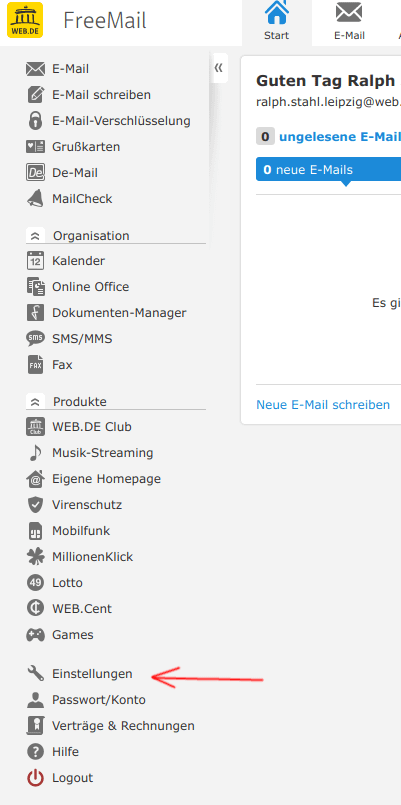This screenshot has height=805, width=401.
Task: Click the Mobilfunk SIM card icon
Action: (x=35, y=531)
